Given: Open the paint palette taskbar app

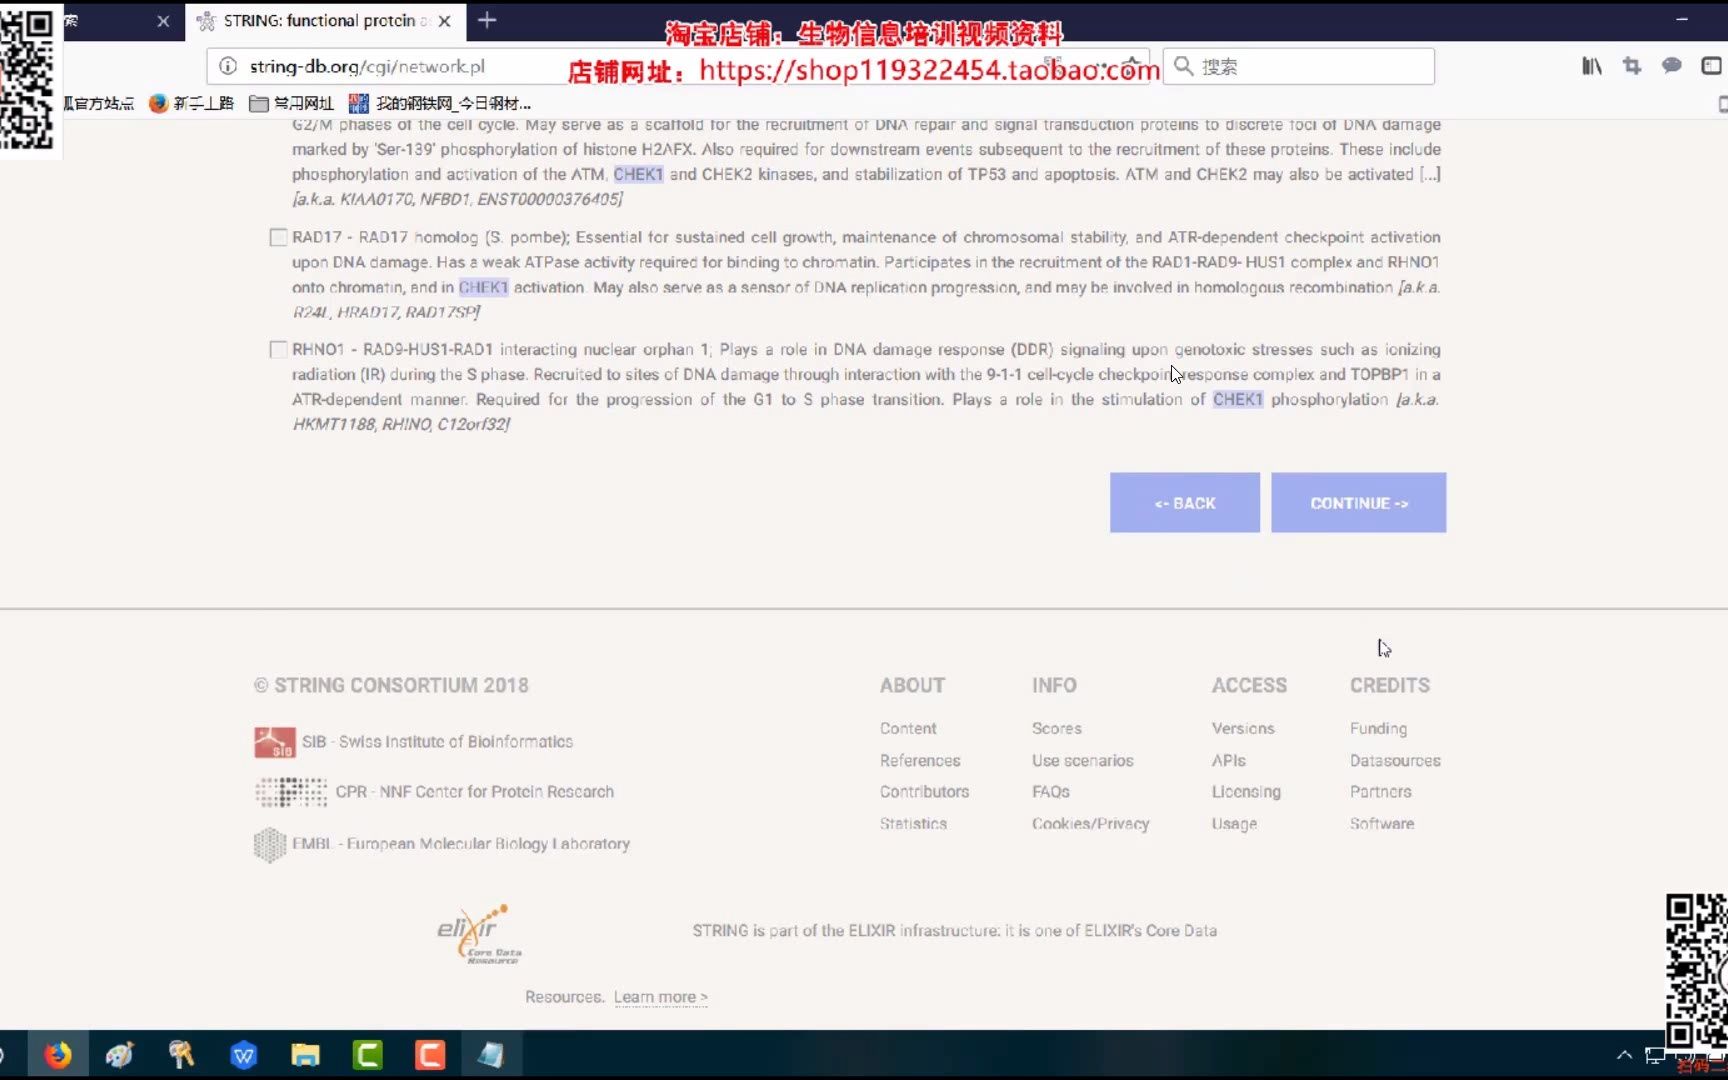Looking at the screenshot, I should pos(120,1055).
